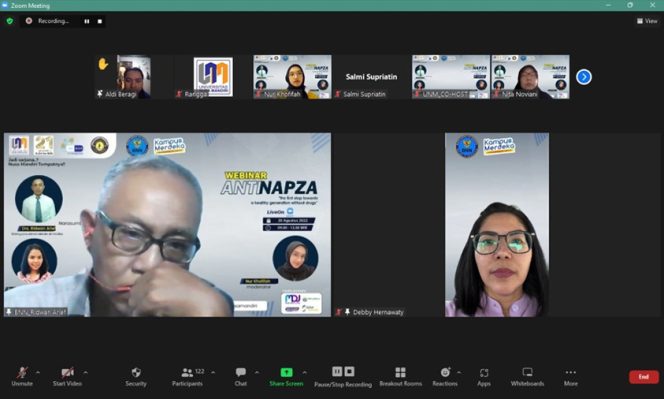The image size is (664, 399).
Task: Click the raised hand icon on Aldi Beragi
Action: 103,64
